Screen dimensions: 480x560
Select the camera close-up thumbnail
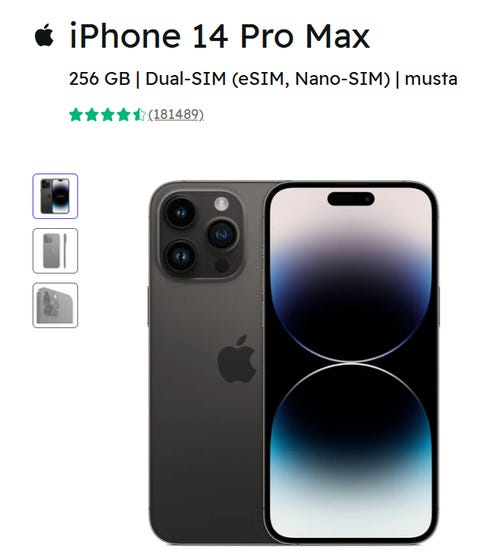55,305
